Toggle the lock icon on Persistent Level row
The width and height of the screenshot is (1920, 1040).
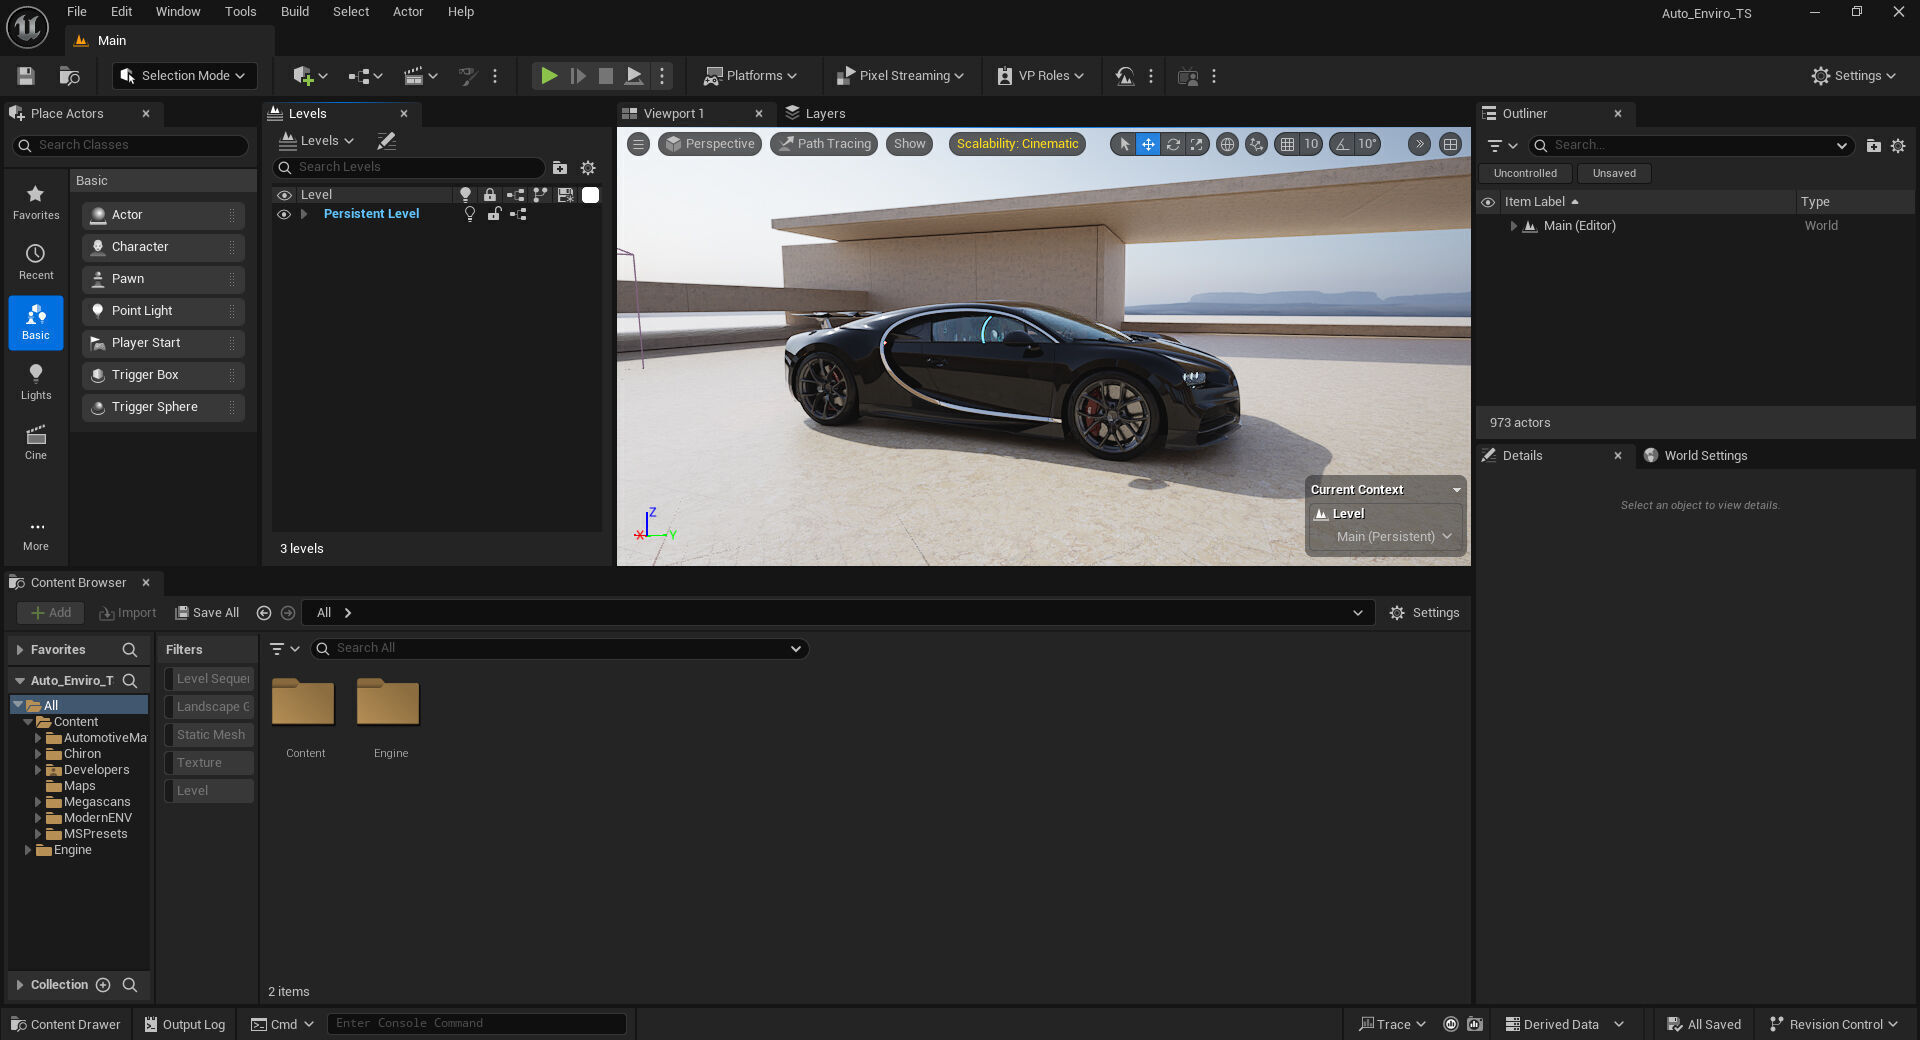coord(494,214)
